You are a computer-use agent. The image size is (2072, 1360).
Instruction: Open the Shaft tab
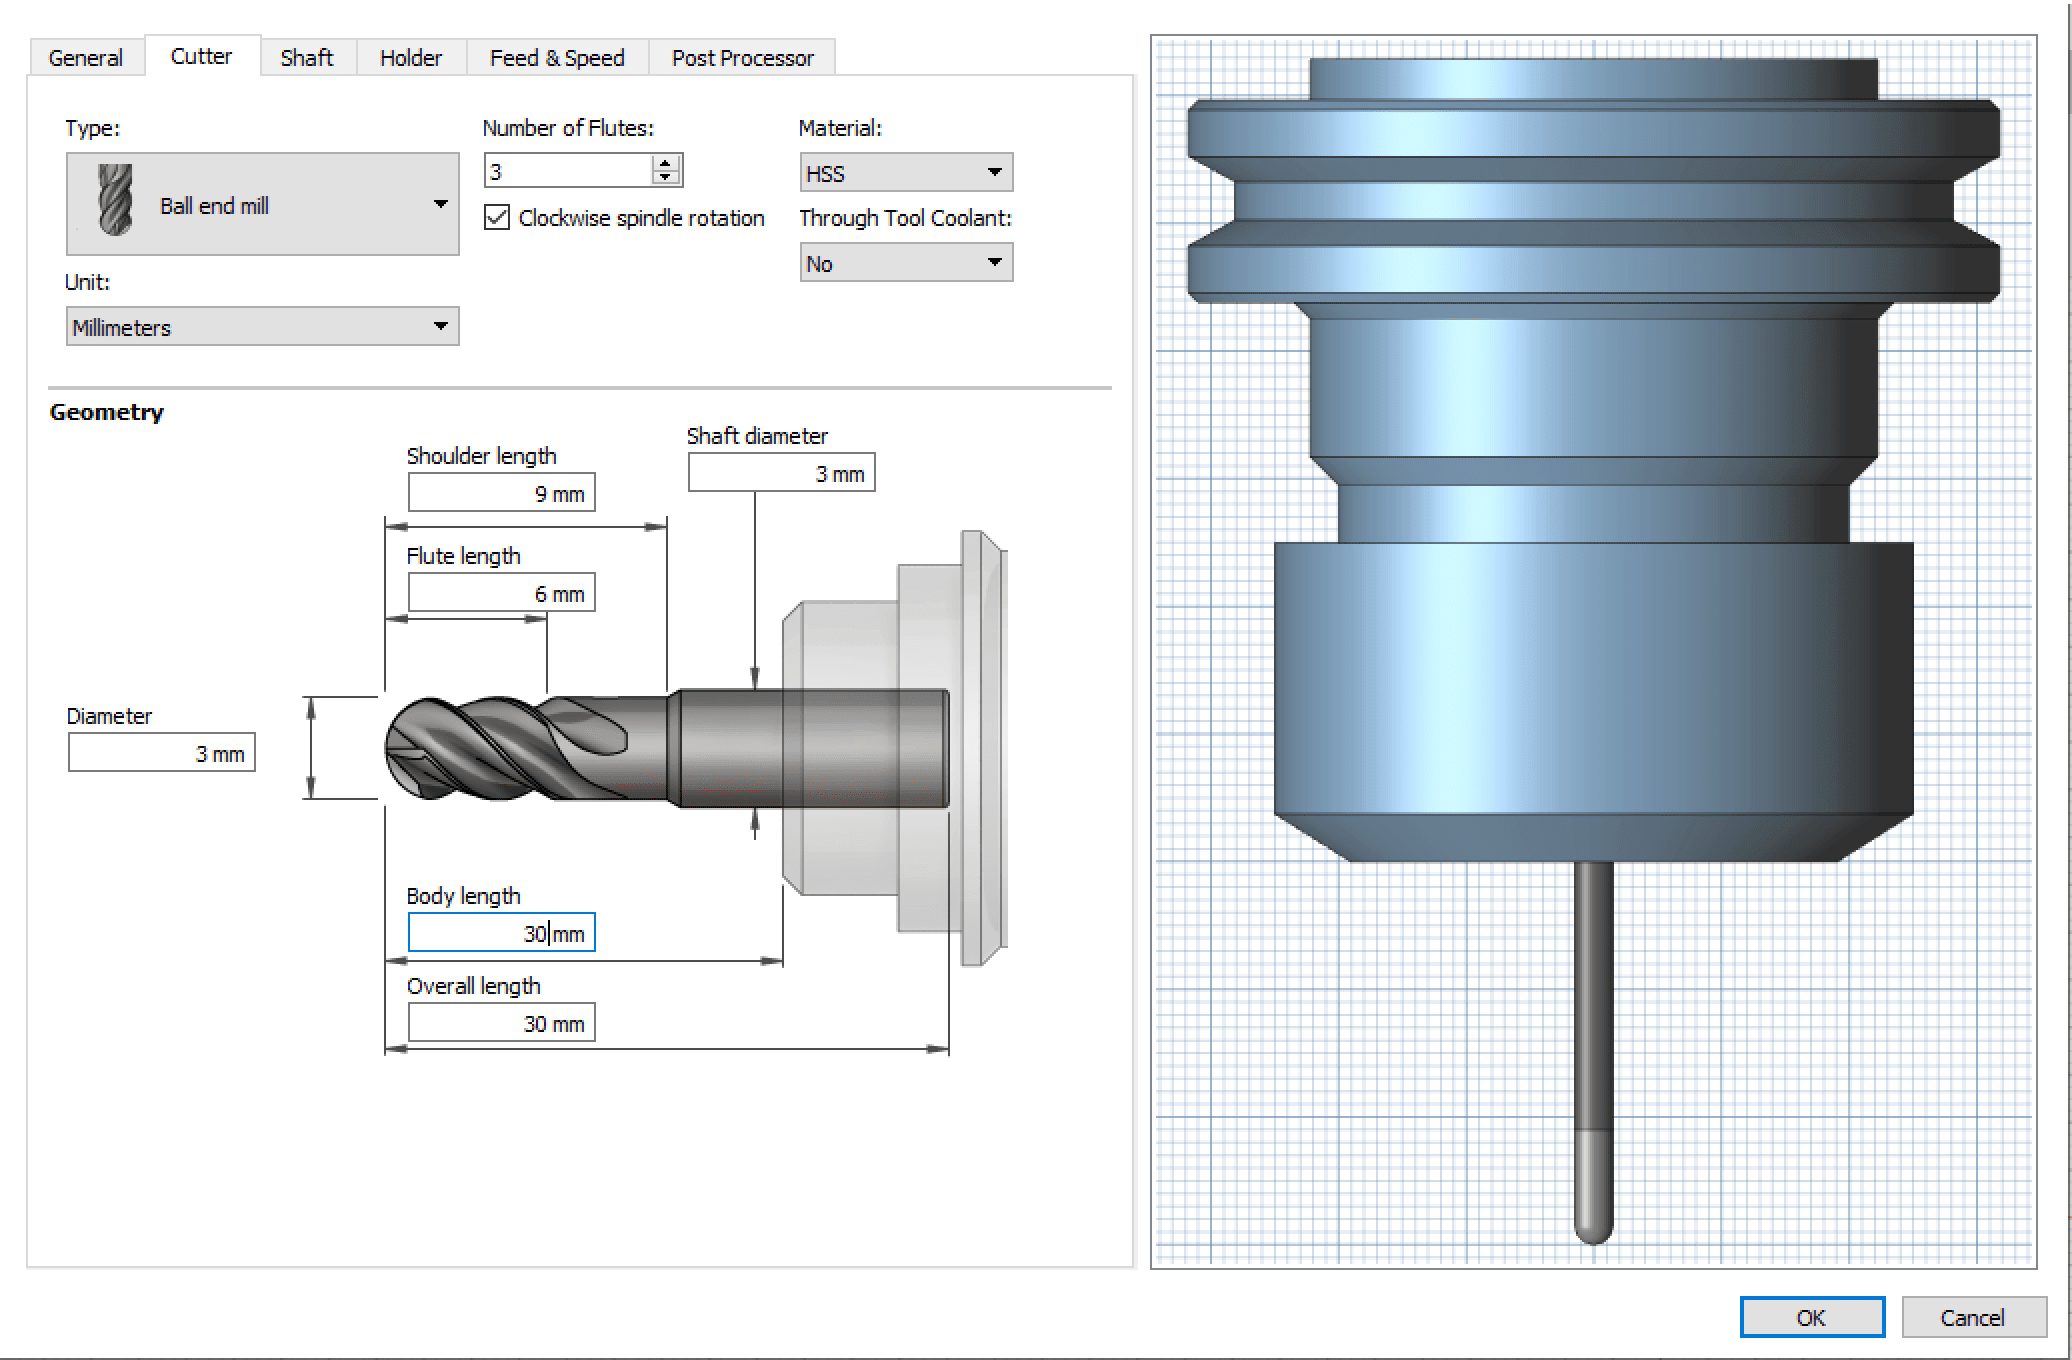(306, 58)
